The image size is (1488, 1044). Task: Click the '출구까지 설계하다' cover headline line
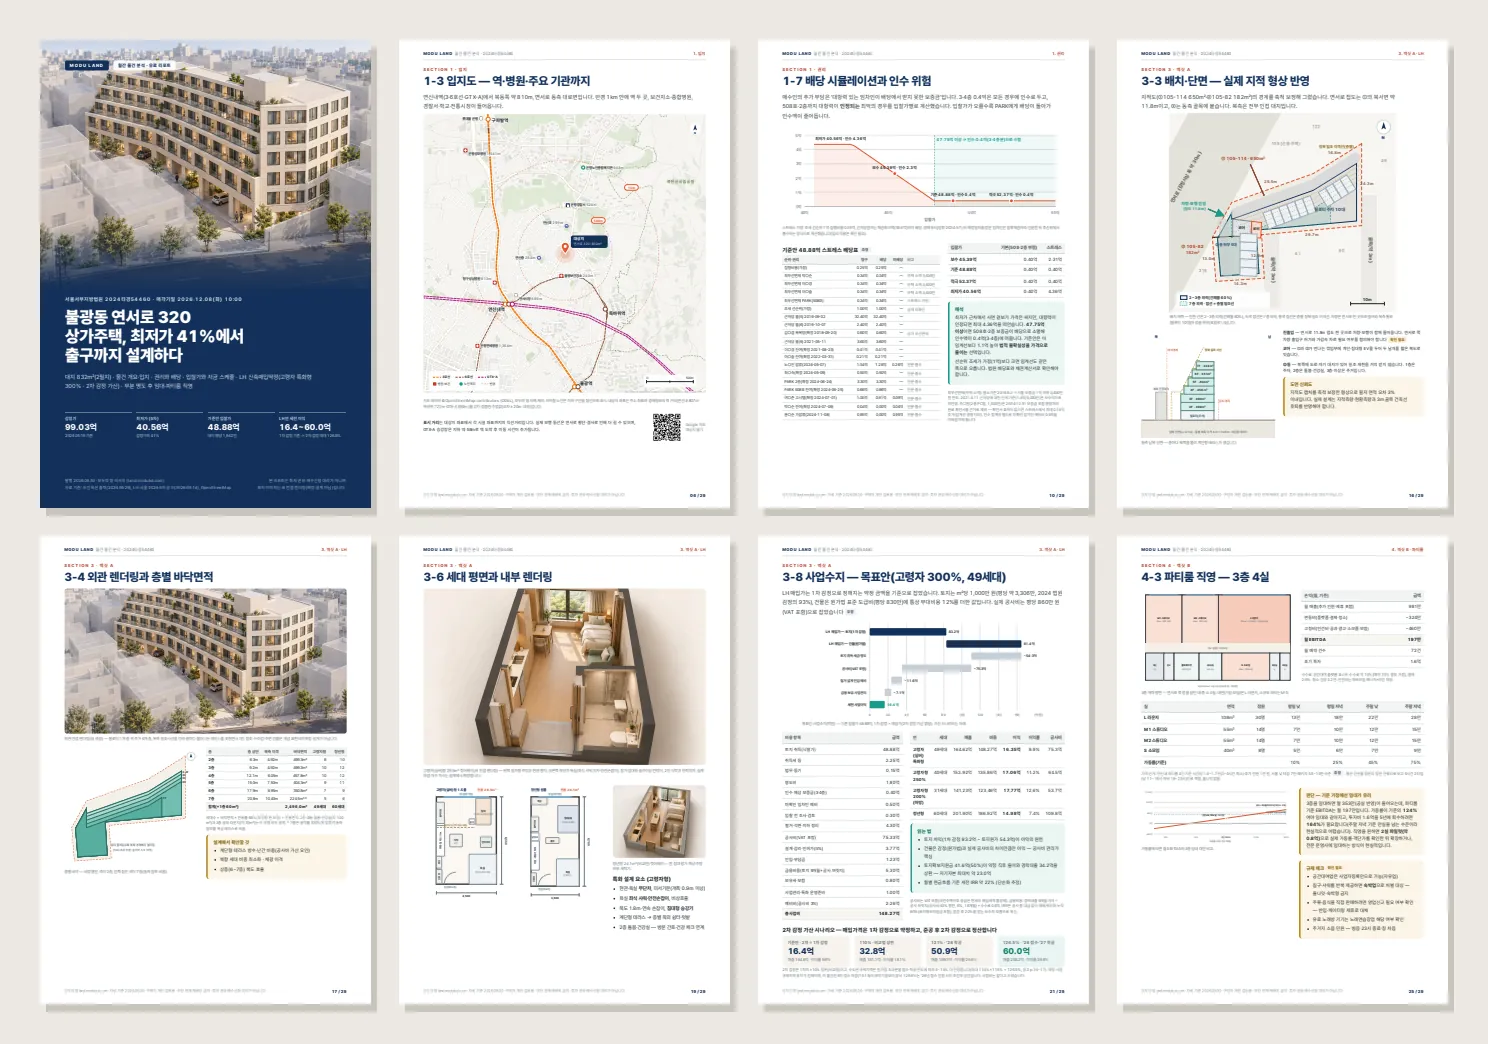point(124,355)
